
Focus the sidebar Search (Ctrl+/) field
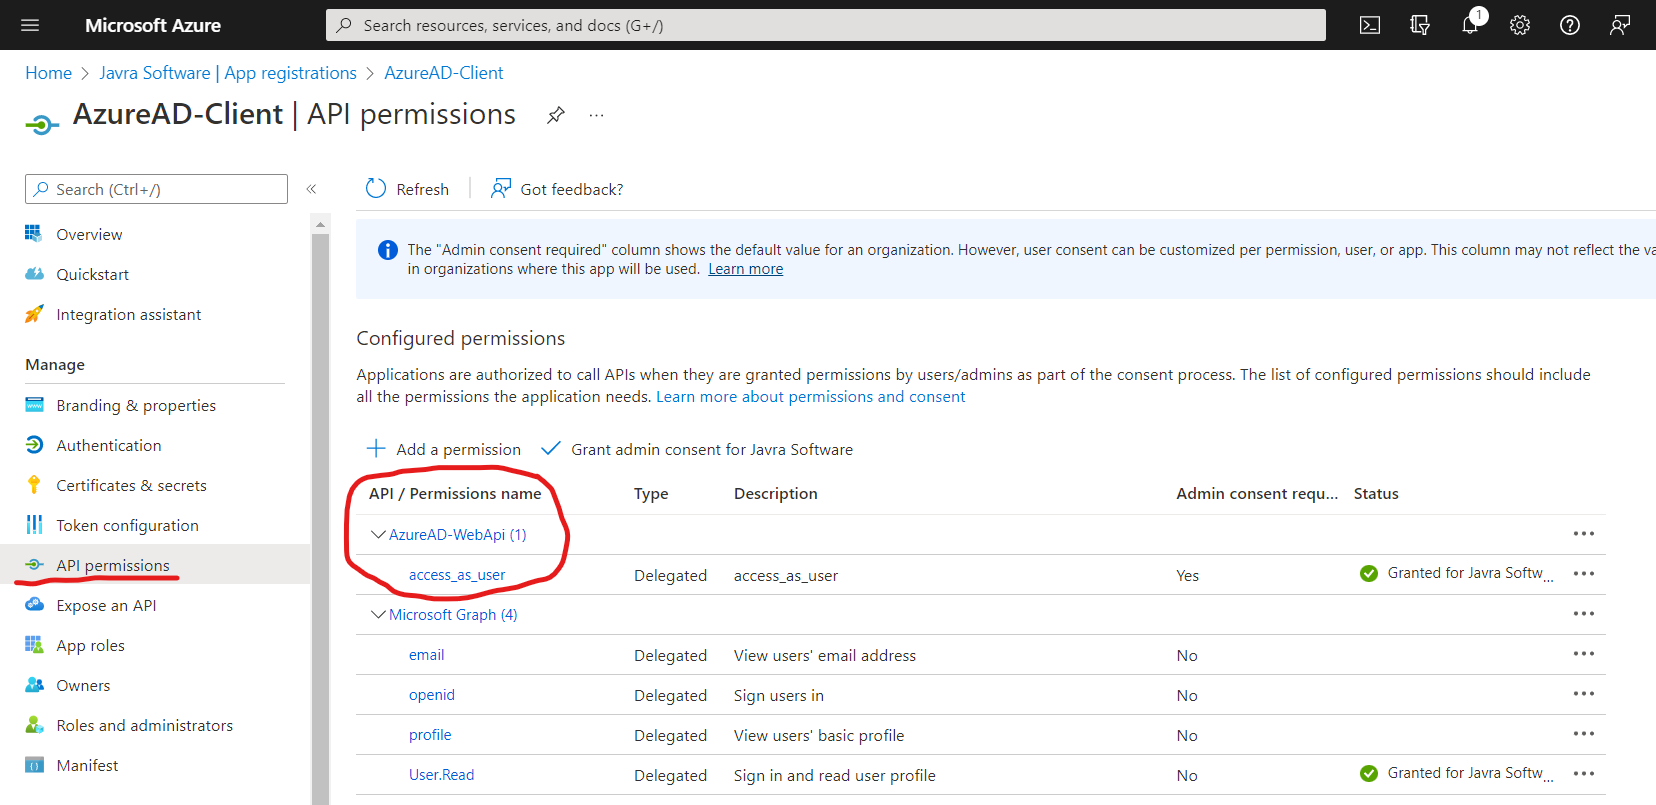(x=156, y=189)
